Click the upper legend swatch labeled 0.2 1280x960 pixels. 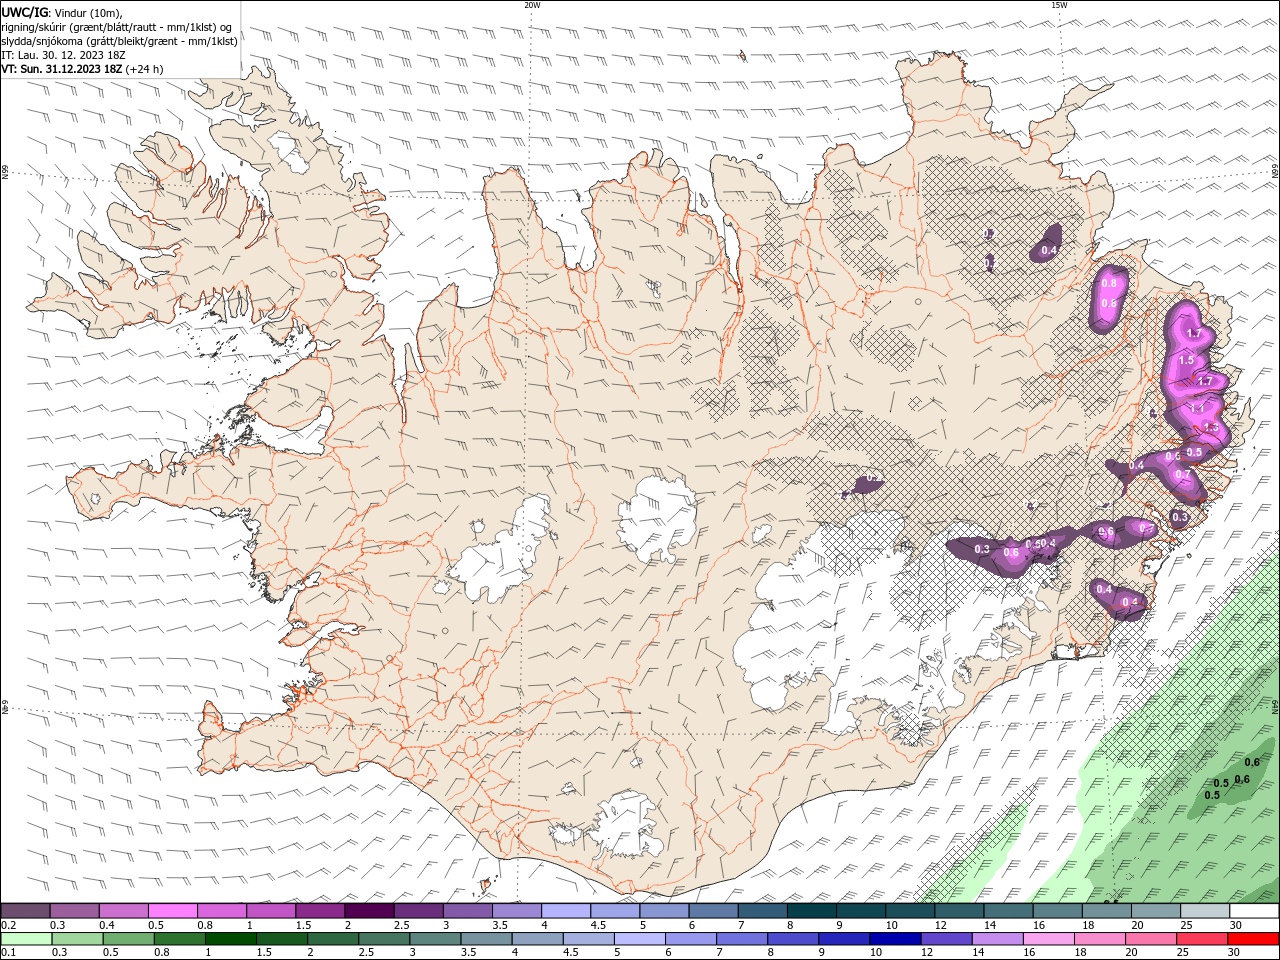pyautogui.click(x=25, y=911)
